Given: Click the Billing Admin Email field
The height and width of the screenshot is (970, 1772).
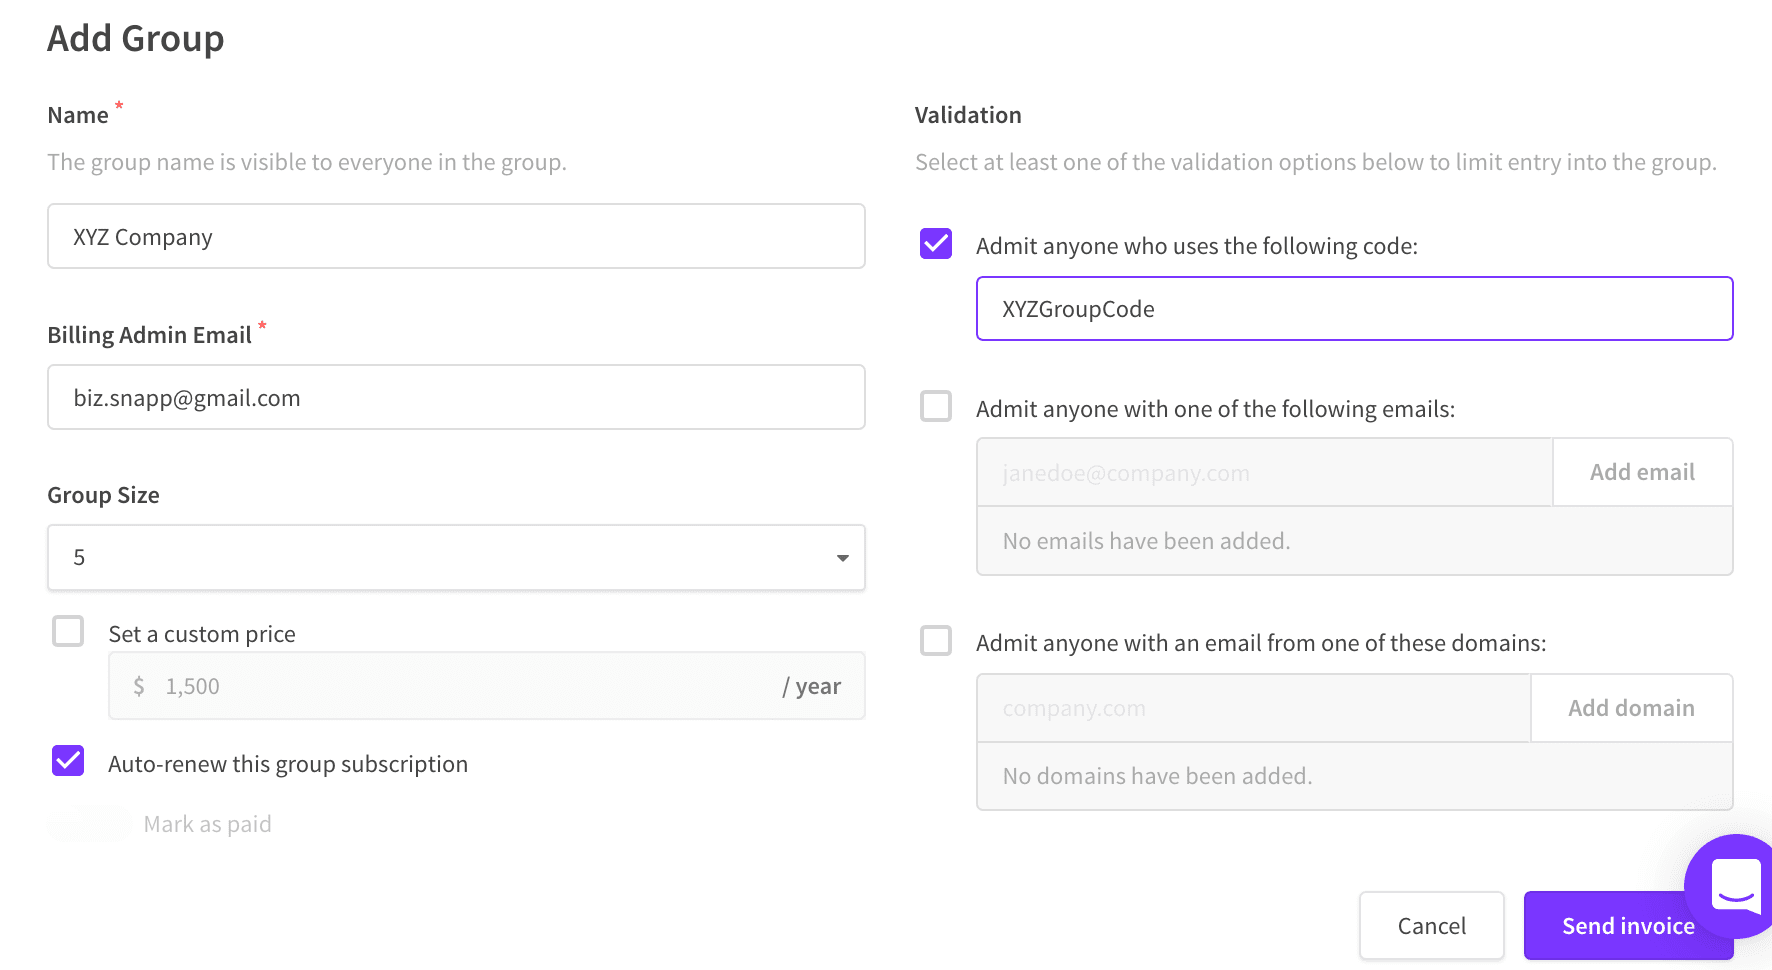Looking at the screenshot, I should [x=456, y=397].
